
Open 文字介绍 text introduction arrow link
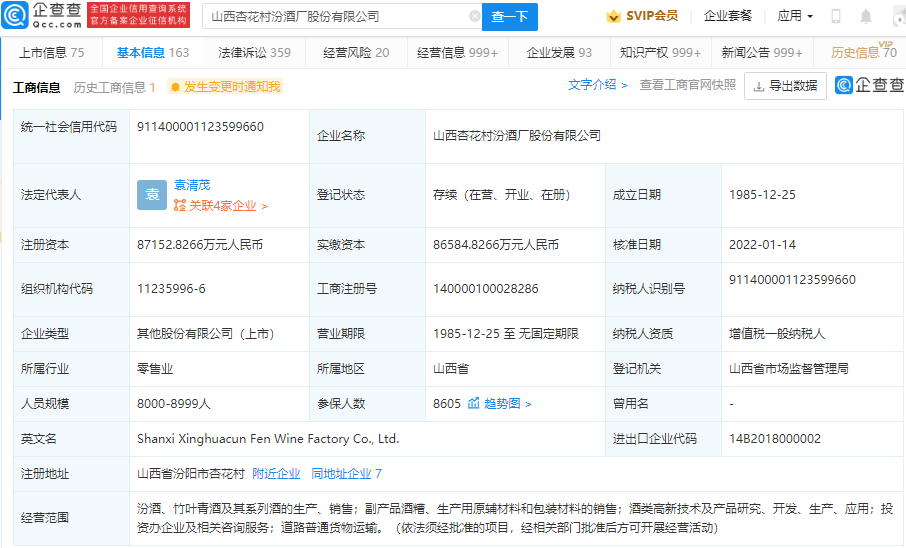click(598, 85)
